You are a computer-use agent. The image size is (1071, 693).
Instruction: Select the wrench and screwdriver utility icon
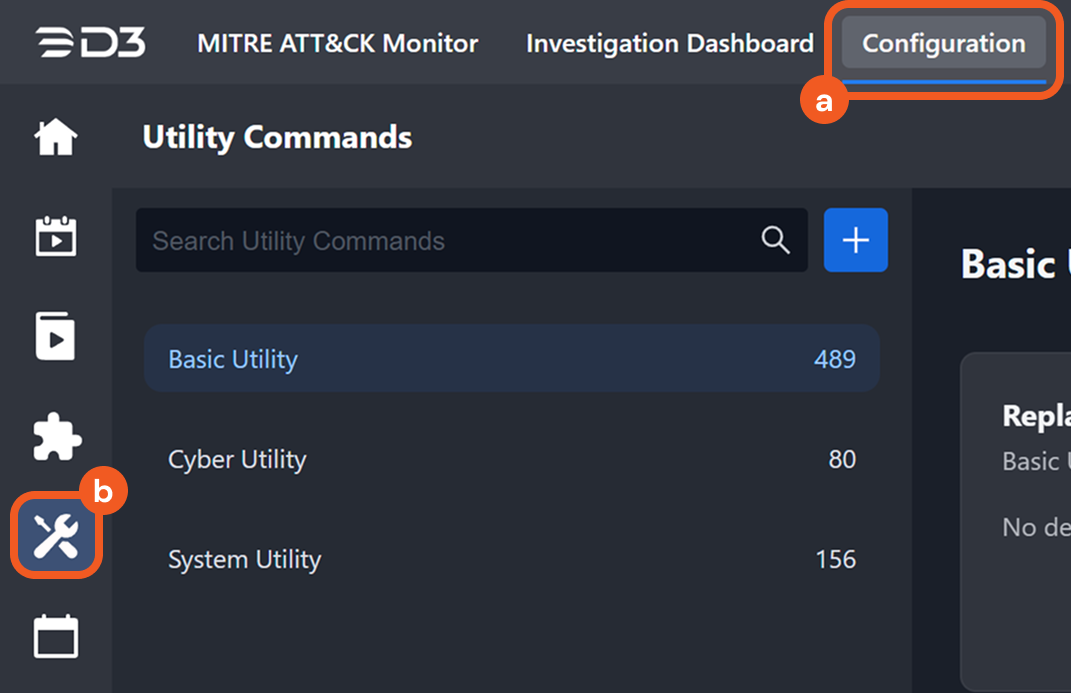pos(56,537)
